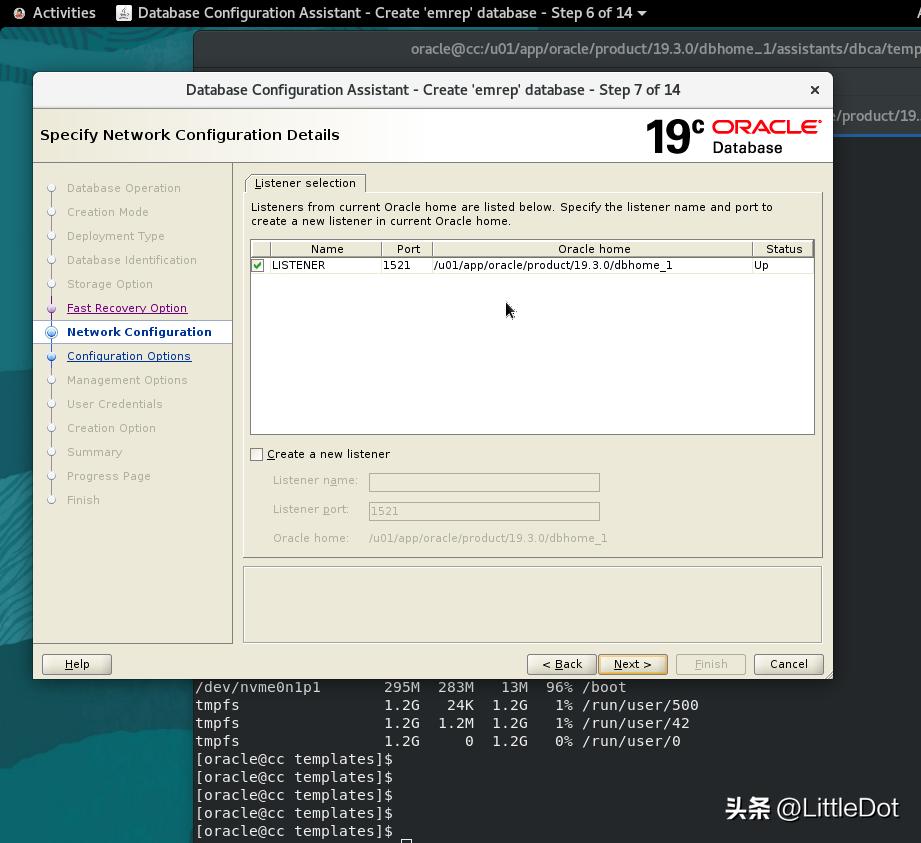This screenshot has height=843, width=921.
Task: Select Deployment Type step label
Action: pyautogui.click(x=116, y=236)
